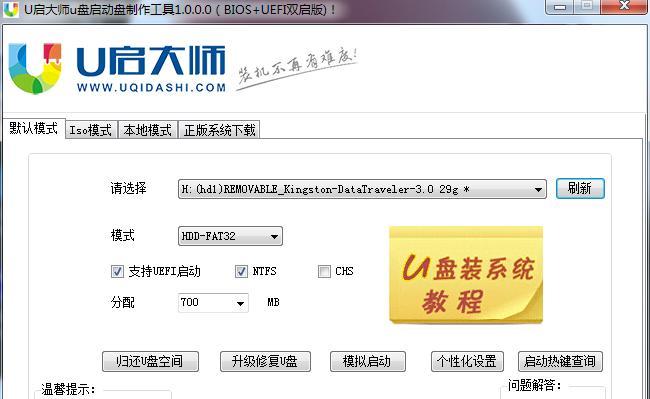
Task: Close the U启大师 window
Action: pos(624,7)
